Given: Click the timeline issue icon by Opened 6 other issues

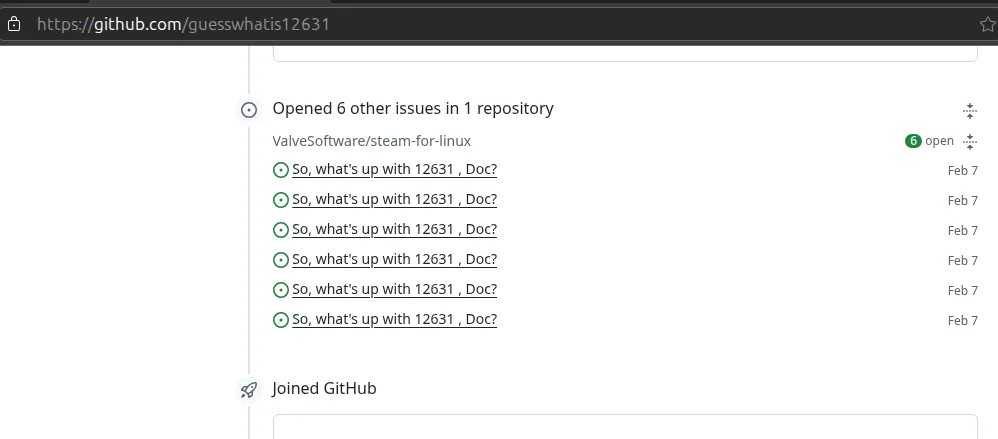Looking at the screenshot, I should coord(249,110).
